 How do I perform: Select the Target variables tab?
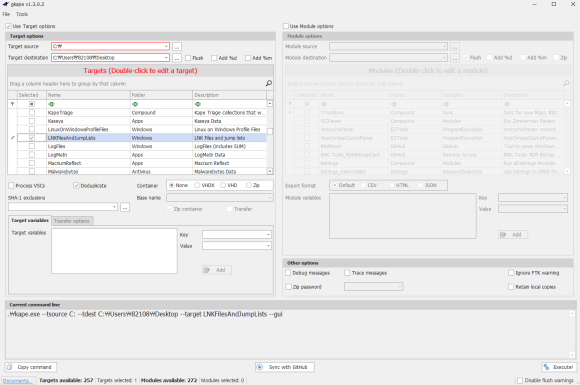coord(30,220)
